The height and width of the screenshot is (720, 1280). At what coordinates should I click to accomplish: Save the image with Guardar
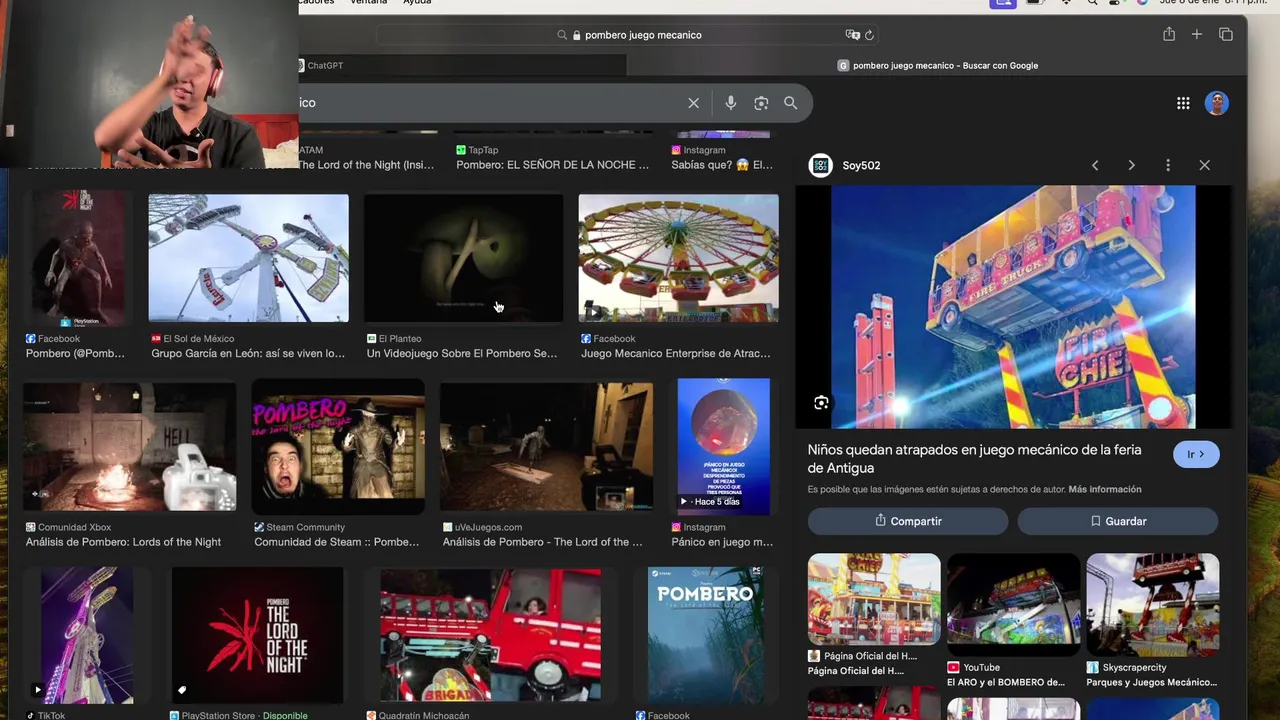1118,521
